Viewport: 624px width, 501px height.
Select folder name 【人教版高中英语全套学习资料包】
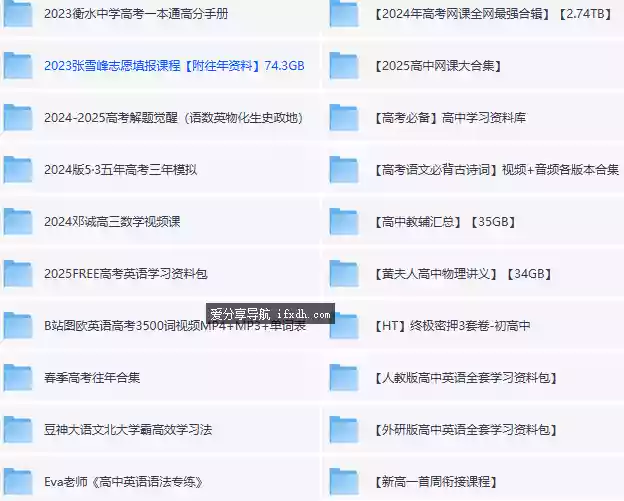point(466,377)
